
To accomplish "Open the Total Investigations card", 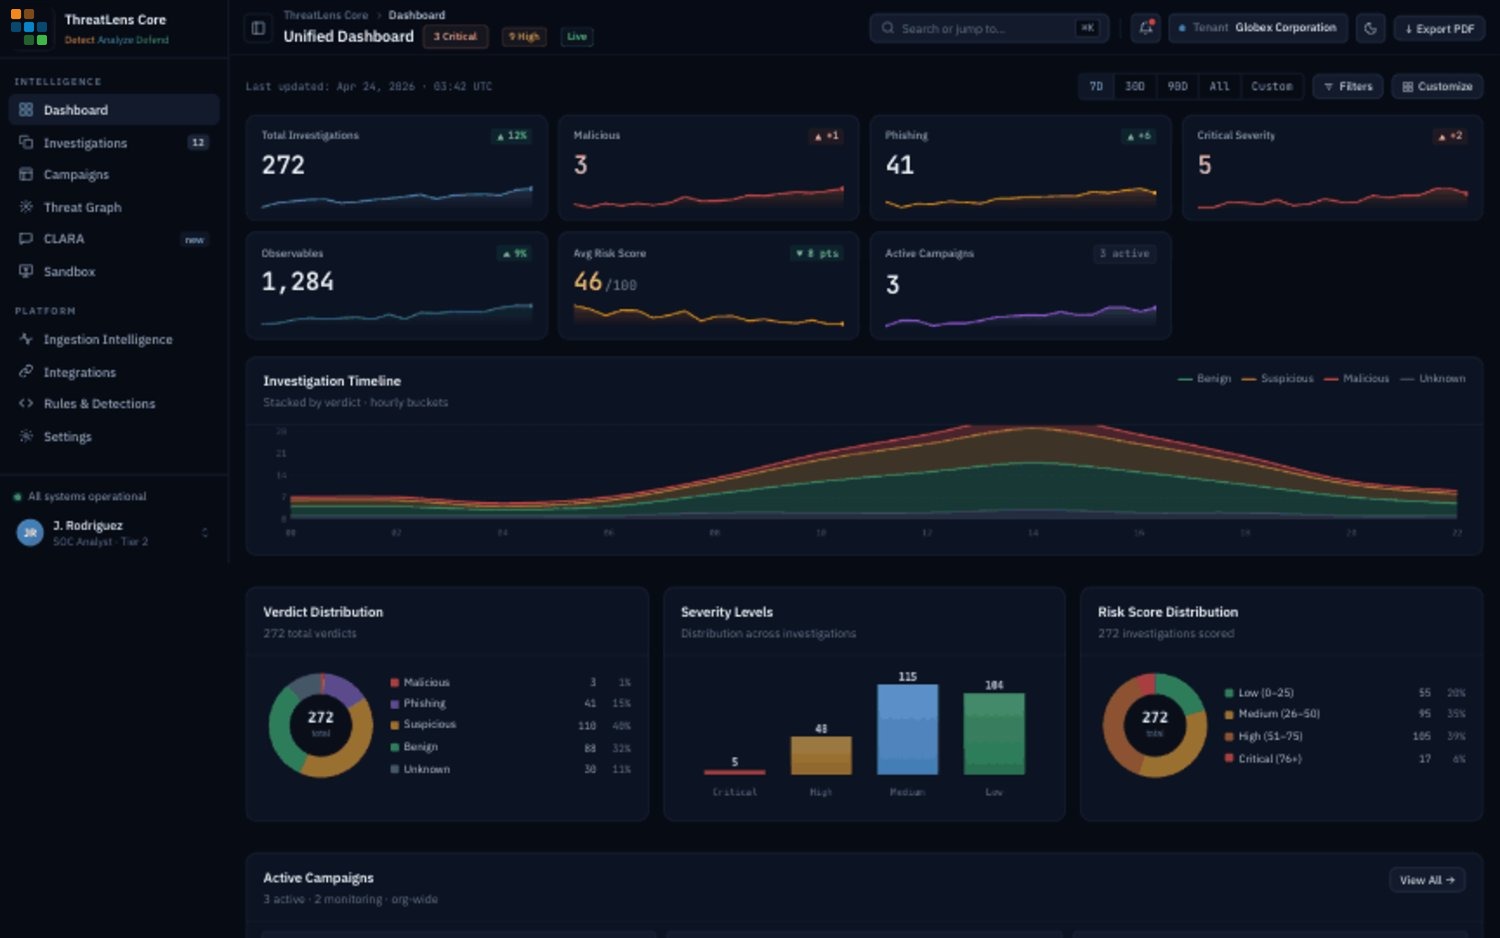I will (x=396, y=167).
